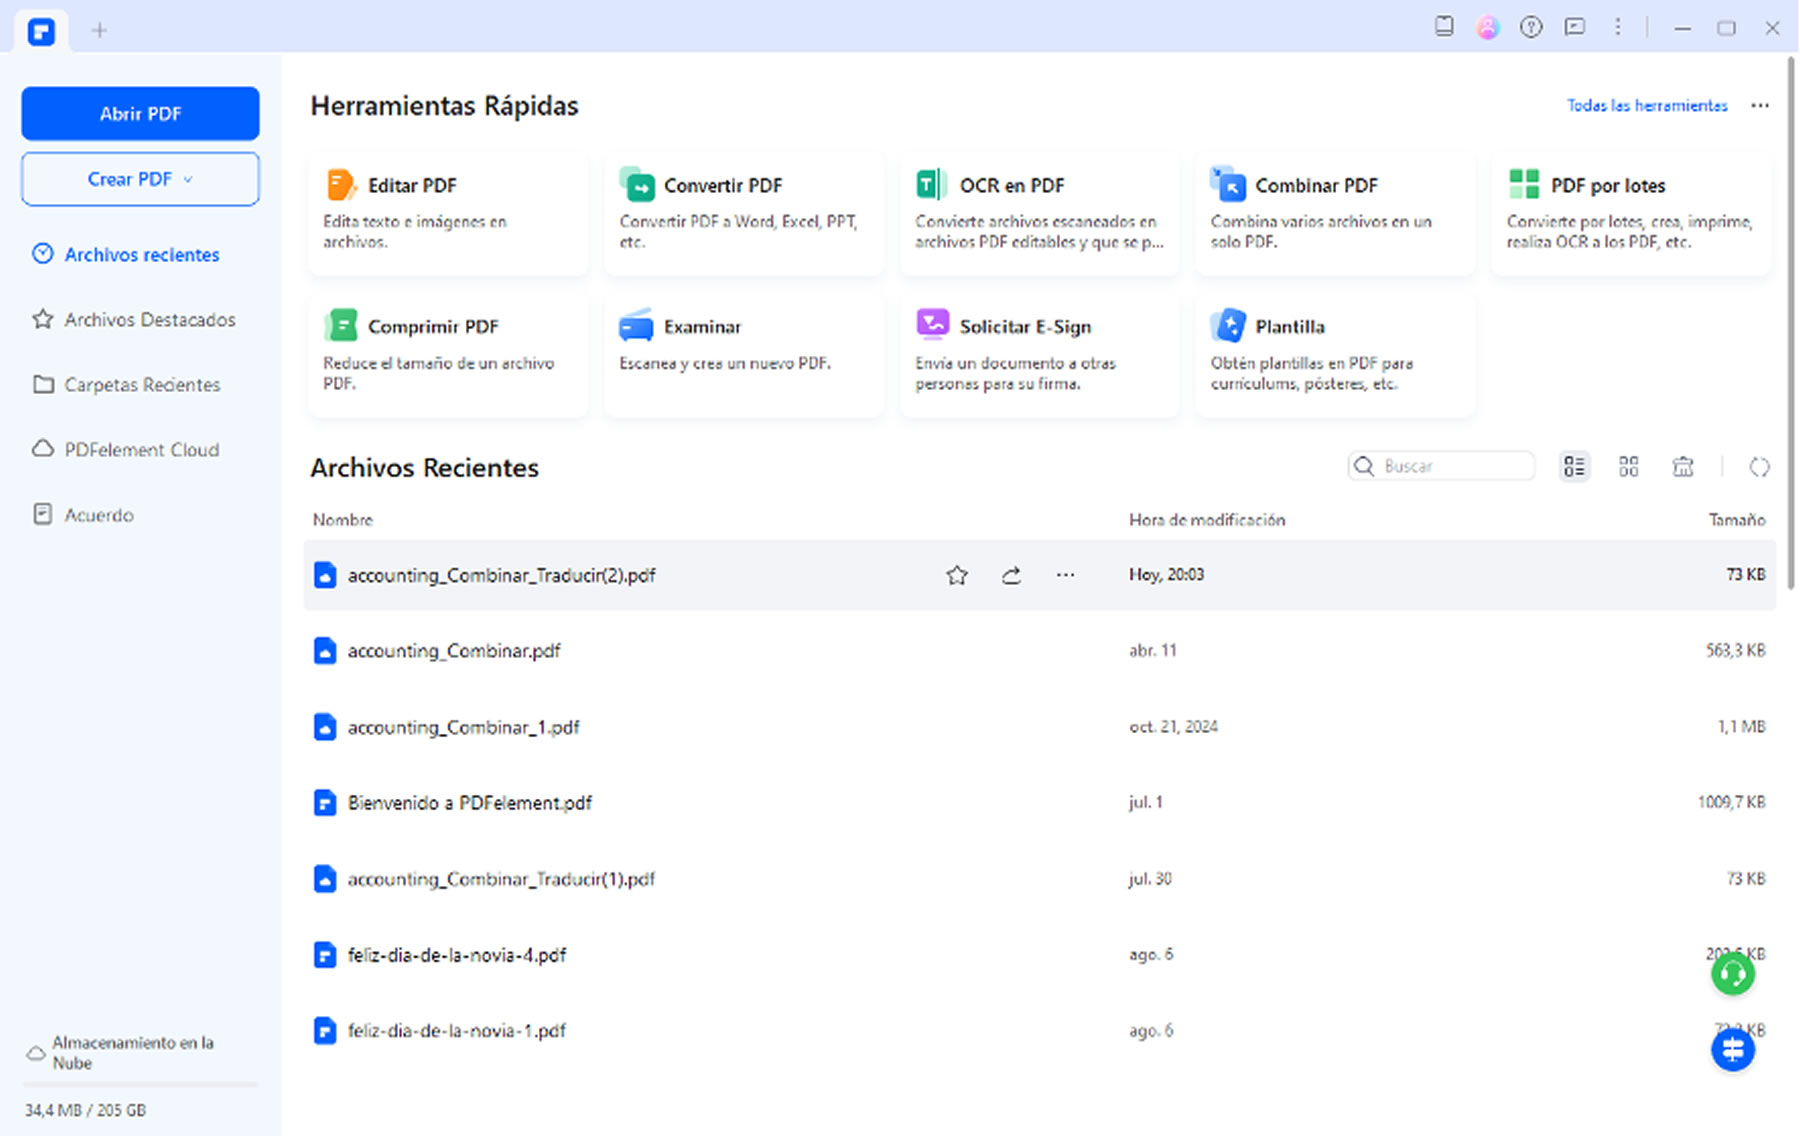Switch to grid thumbnail view
The width and height of the screenshot is (1800, 1136).
[1629, 467]
